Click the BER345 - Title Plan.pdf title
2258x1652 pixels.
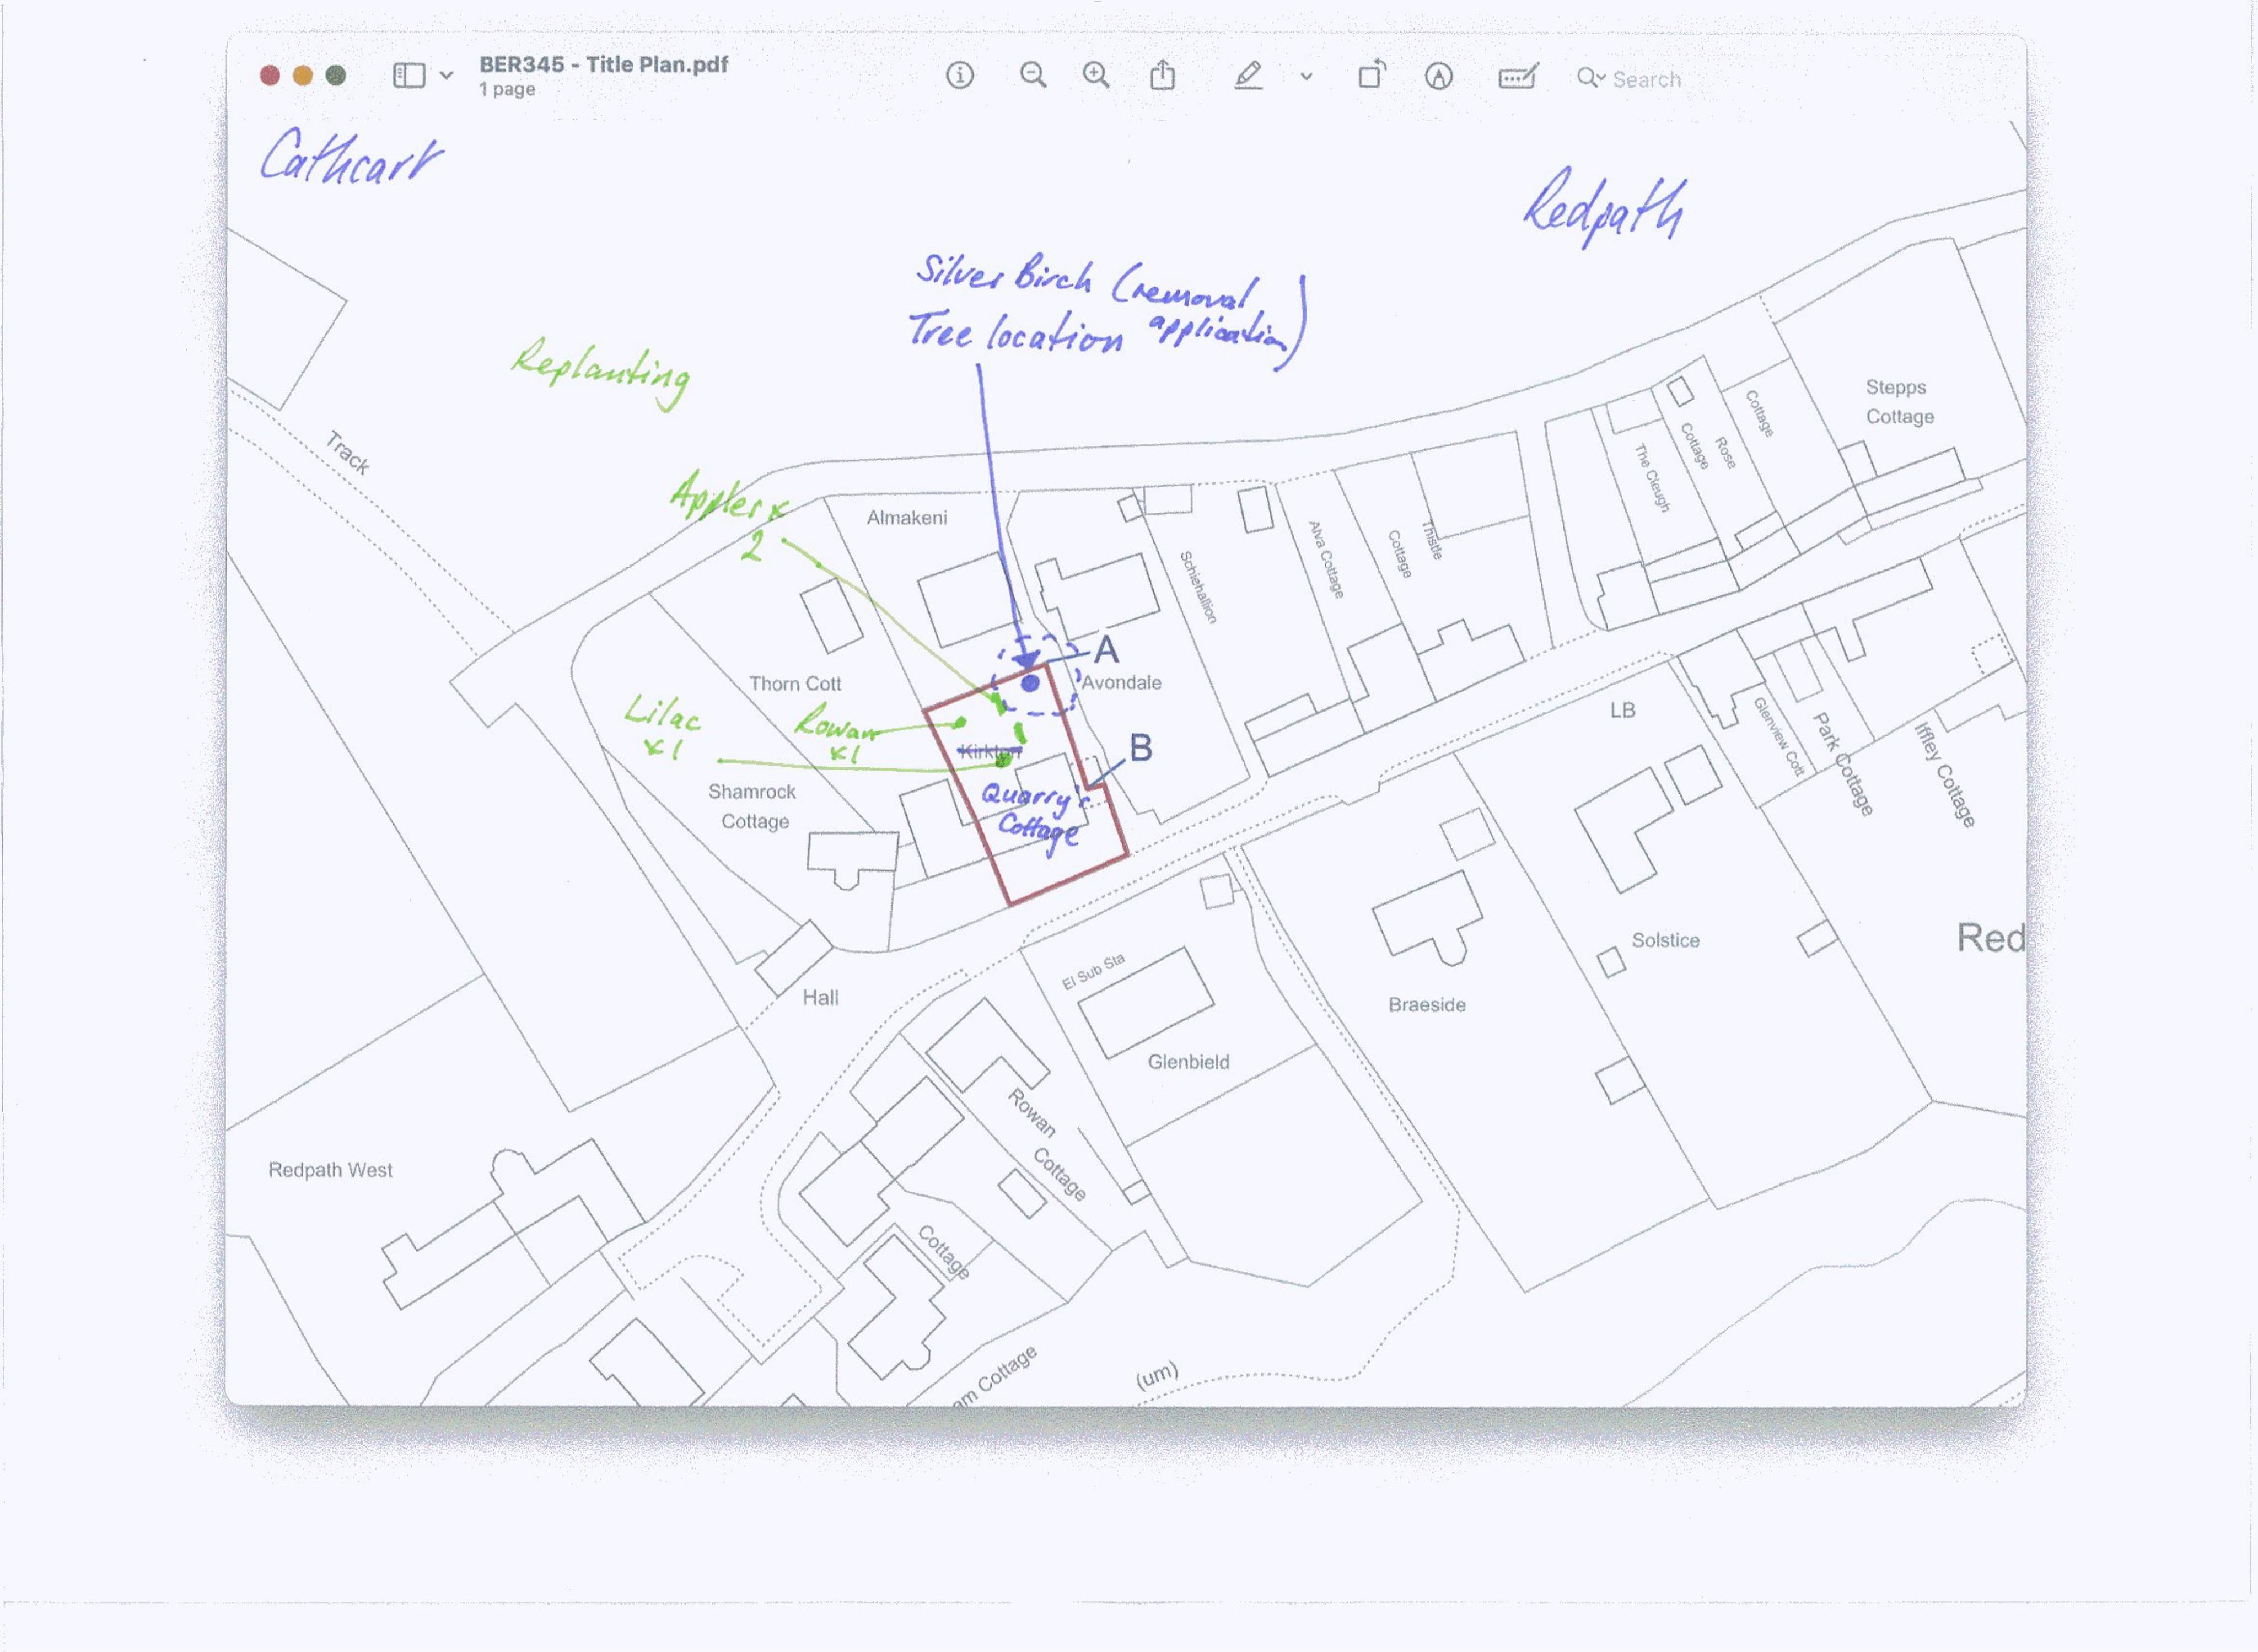tap(603, 65)
